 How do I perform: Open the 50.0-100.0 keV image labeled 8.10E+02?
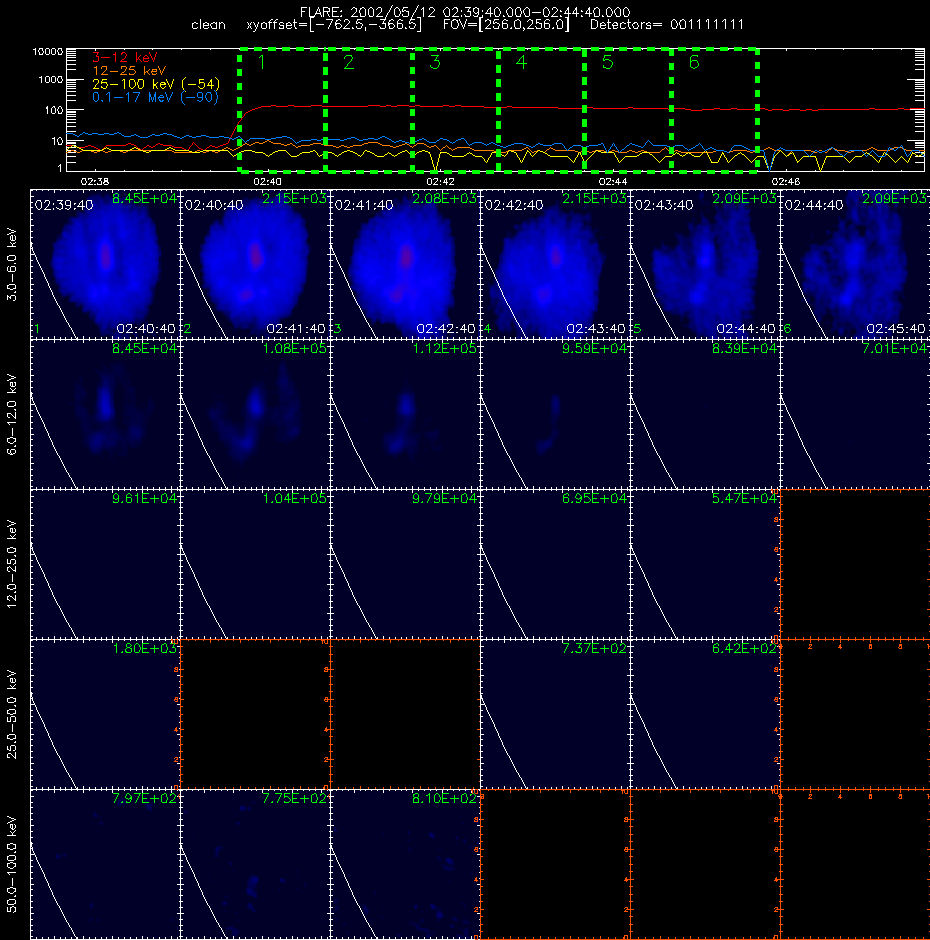[405, 864]
